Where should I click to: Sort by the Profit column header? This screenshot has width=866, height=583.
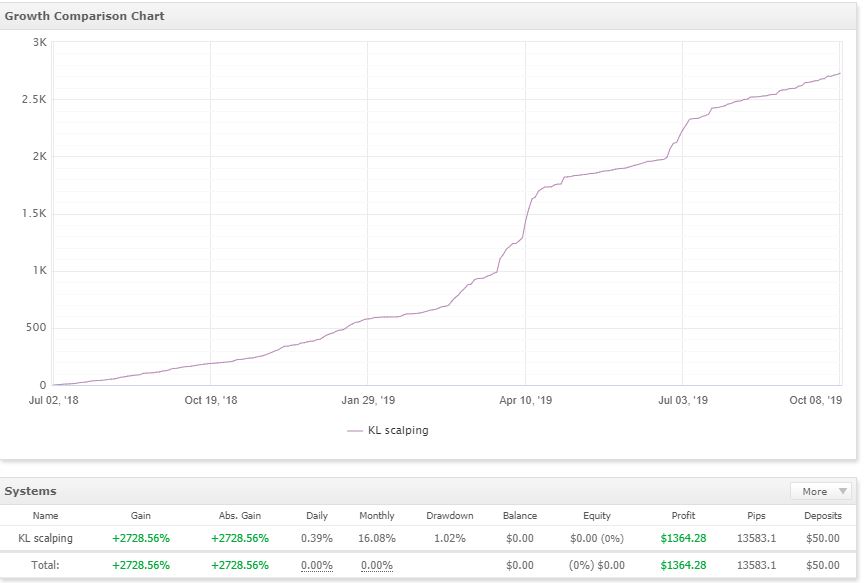click(x=684, y=516)
